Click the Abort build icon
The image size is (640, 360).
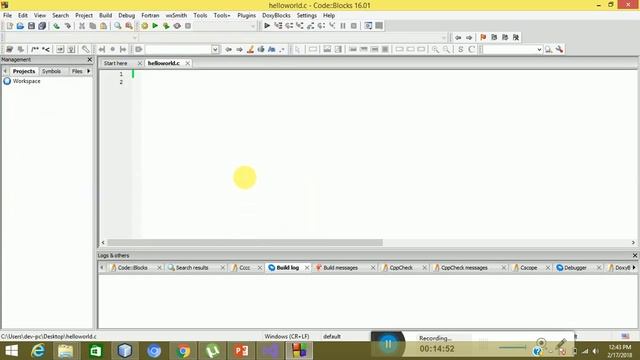coord(188,26)
